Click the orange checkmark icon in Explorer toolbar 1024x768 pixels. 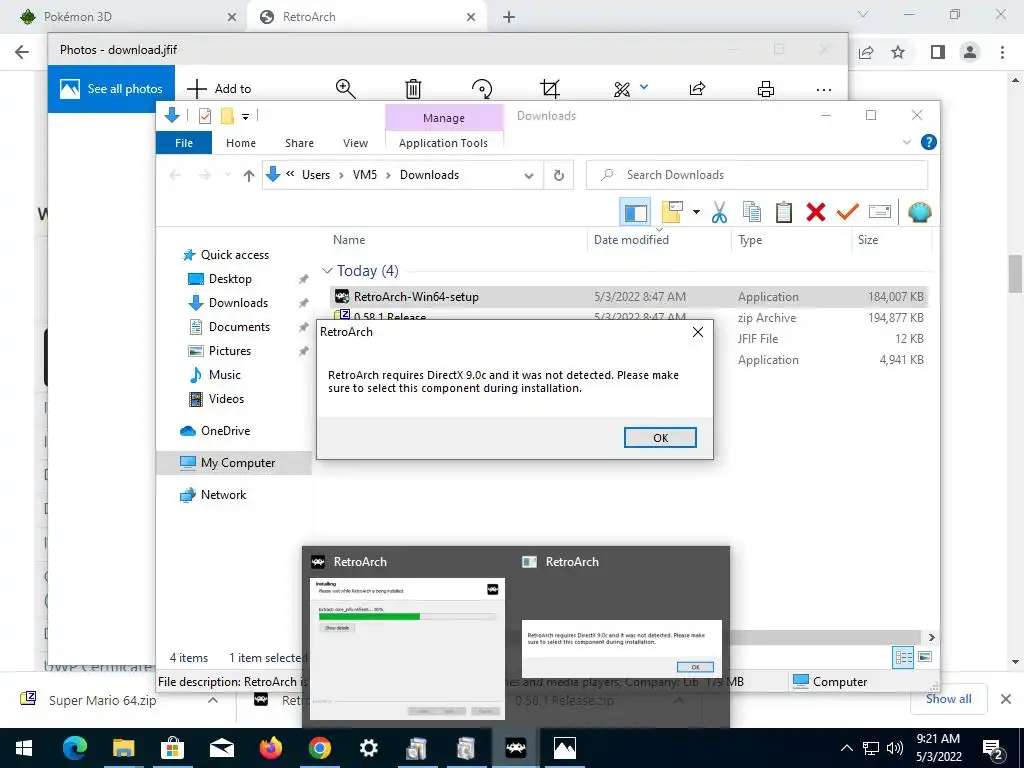tap(847, 212)
